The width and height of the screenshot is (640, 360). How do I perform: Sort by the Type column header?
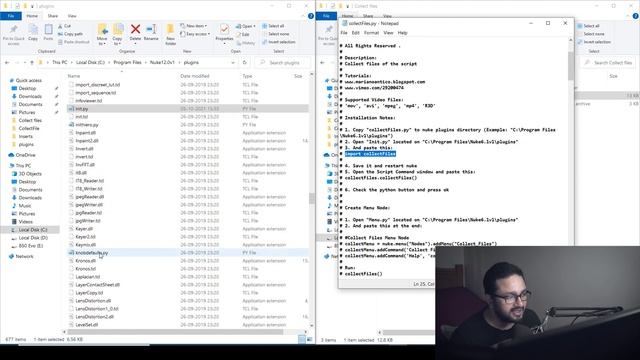(247, 76)
